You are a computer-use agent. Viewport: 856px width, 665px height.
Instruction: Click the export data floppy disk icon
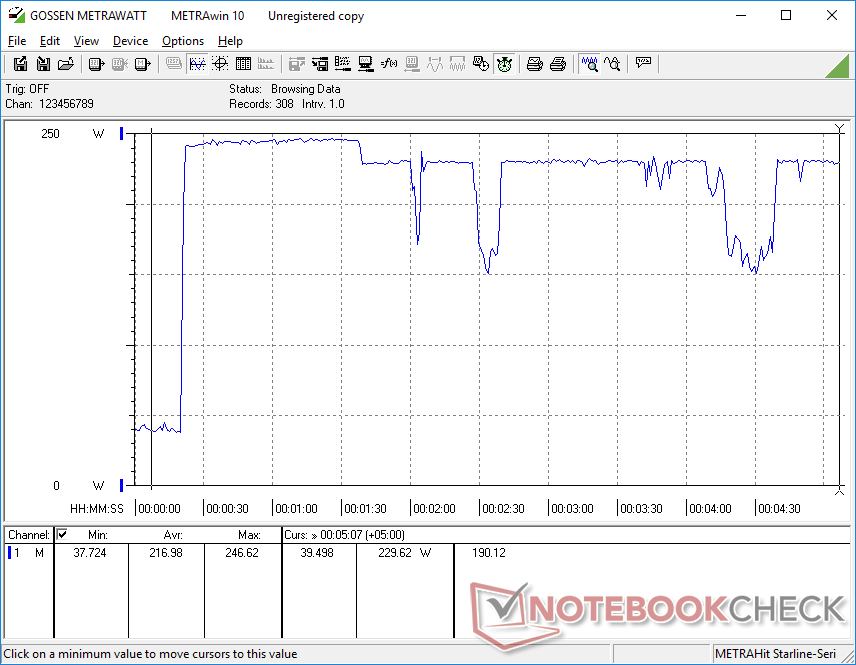pos(20,64)
